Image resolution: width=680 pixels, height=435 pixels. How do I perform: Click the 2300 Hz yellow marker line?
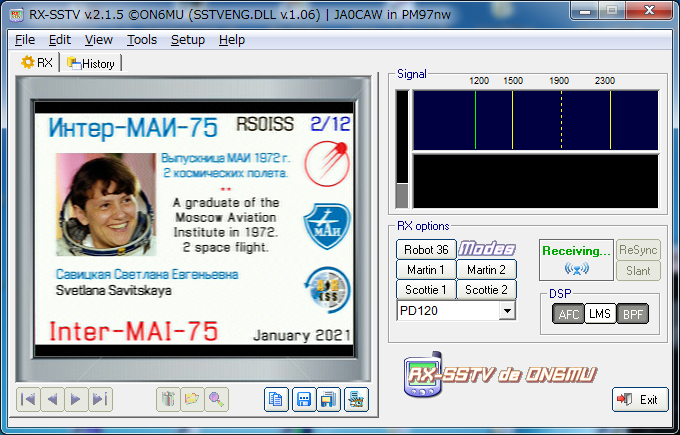610,120
